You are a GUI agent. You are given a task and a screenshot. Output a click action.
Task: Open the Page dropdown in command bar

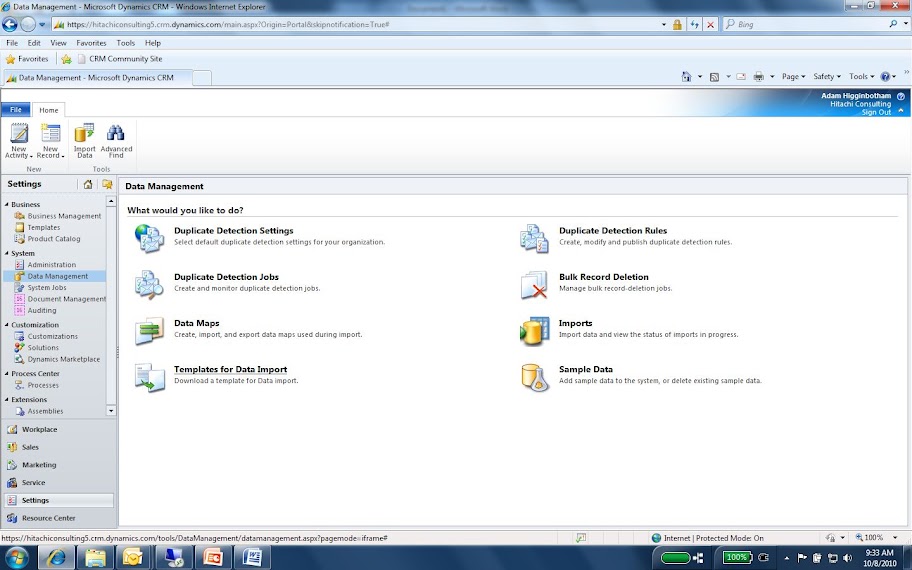tap(793, 77)
